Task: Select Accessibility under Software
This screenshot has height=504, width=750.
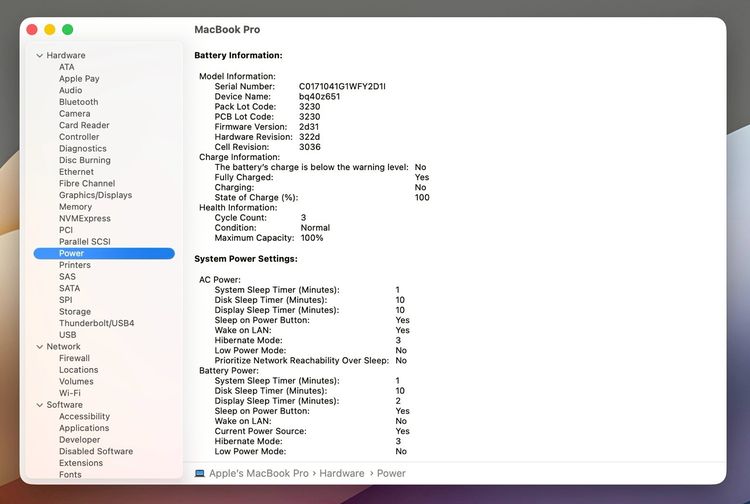Action: tap(84, 416)
